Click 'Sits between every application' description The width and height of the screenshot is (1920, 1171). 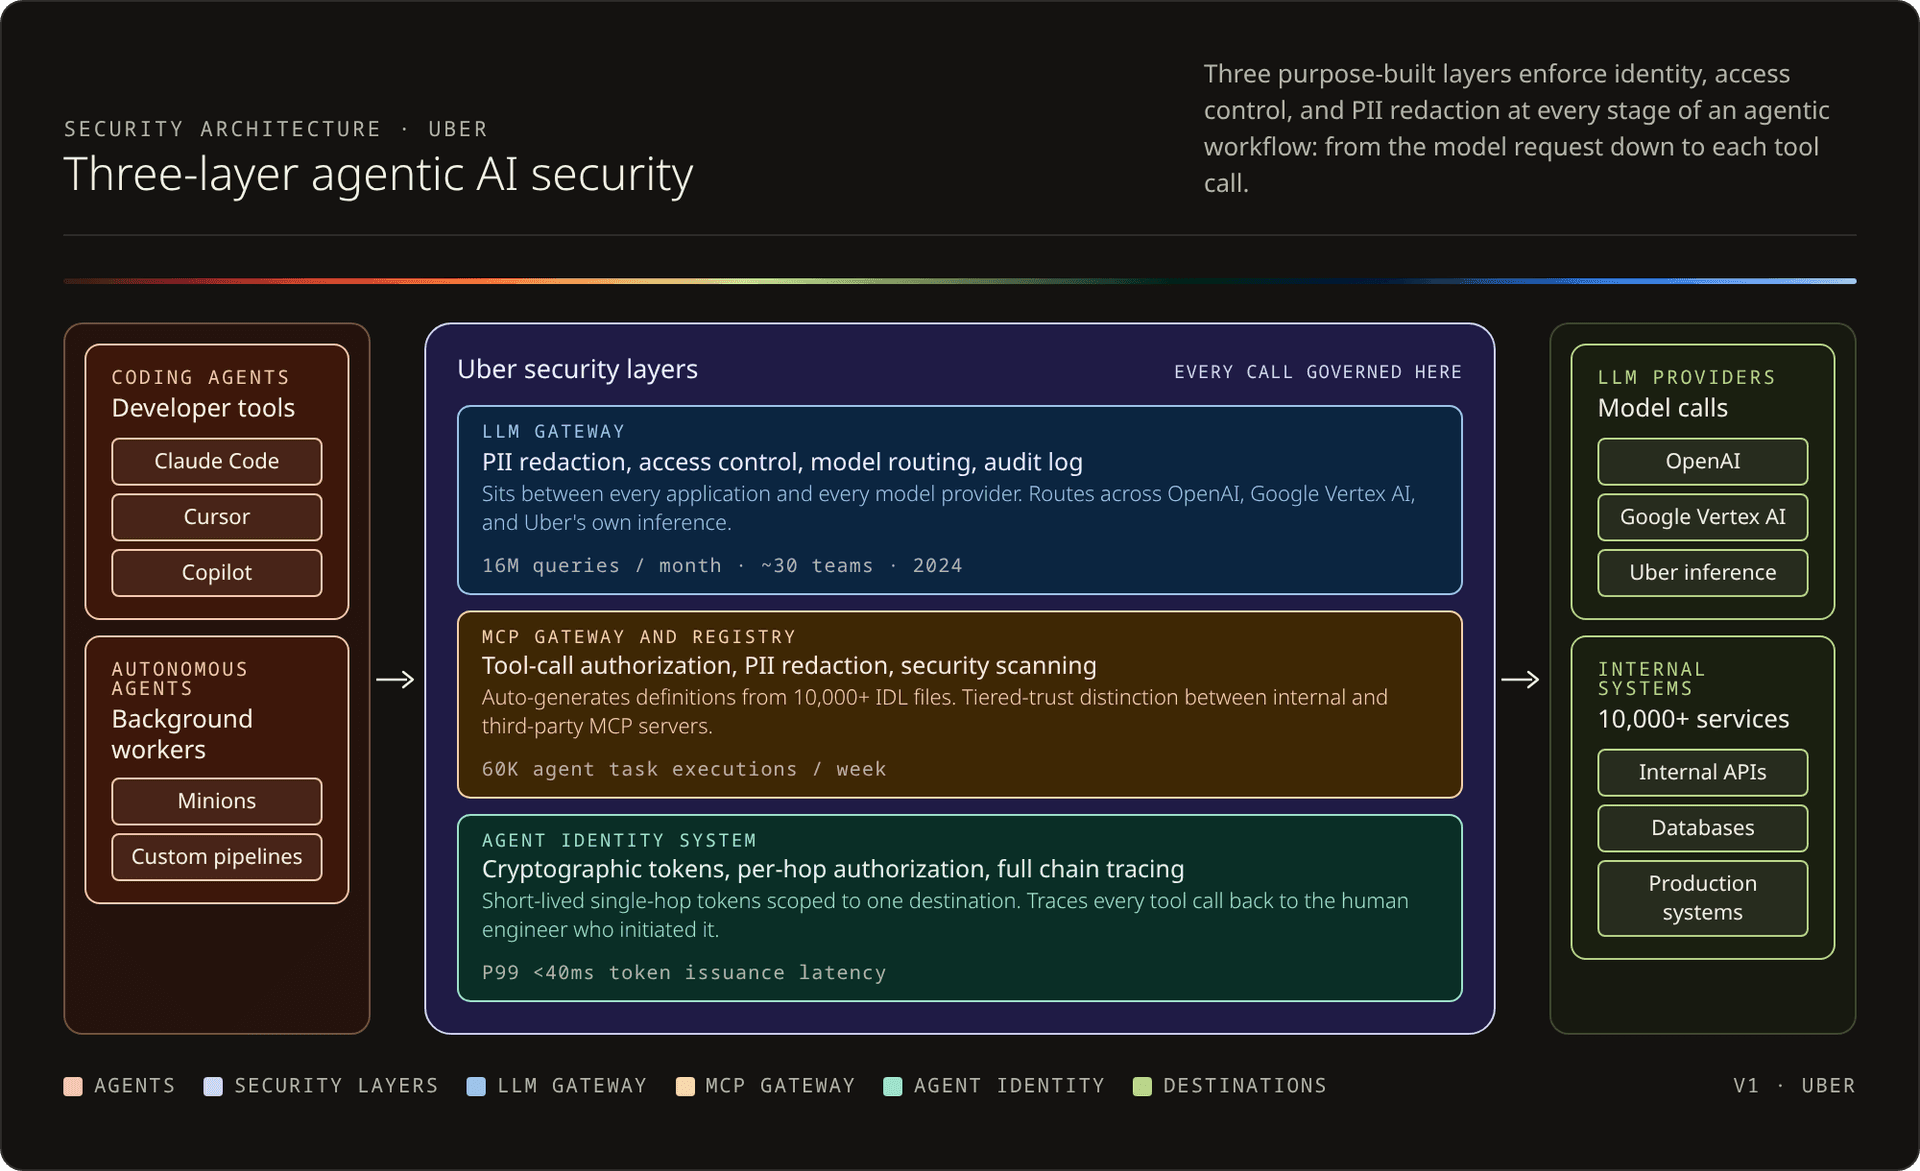coord(948,508)
